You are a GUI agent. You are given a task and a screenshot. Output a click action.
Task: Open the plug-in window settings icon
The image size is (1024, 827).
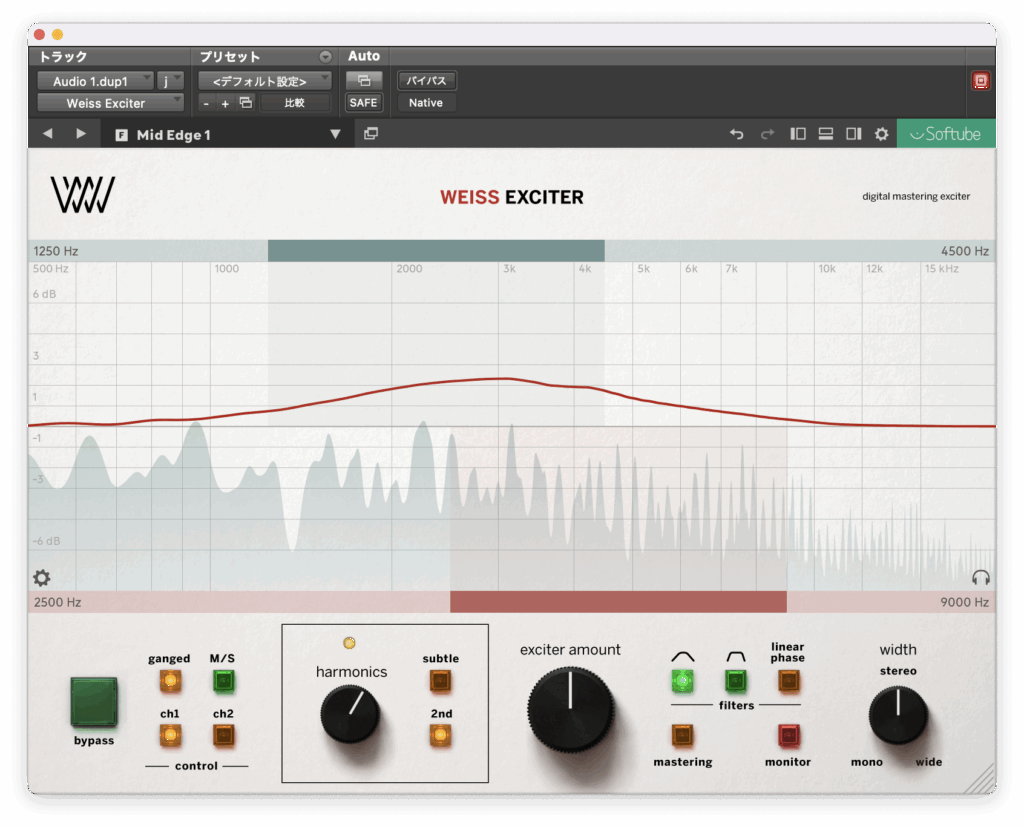pyautogui.click(x=364, y=80)
